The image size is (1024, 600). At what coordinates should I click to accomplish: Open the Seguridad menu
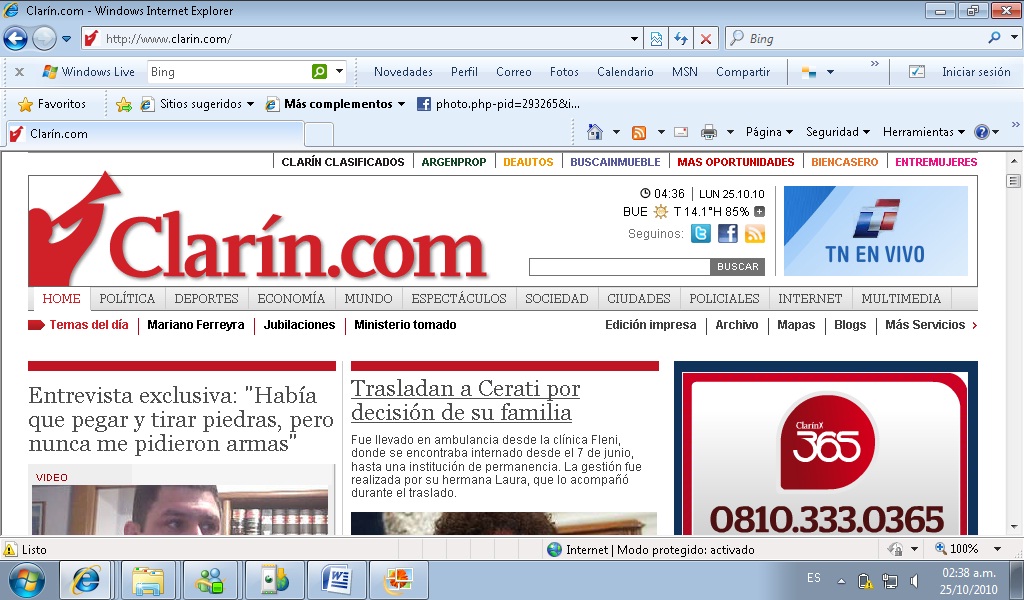[x=838, y=132]
